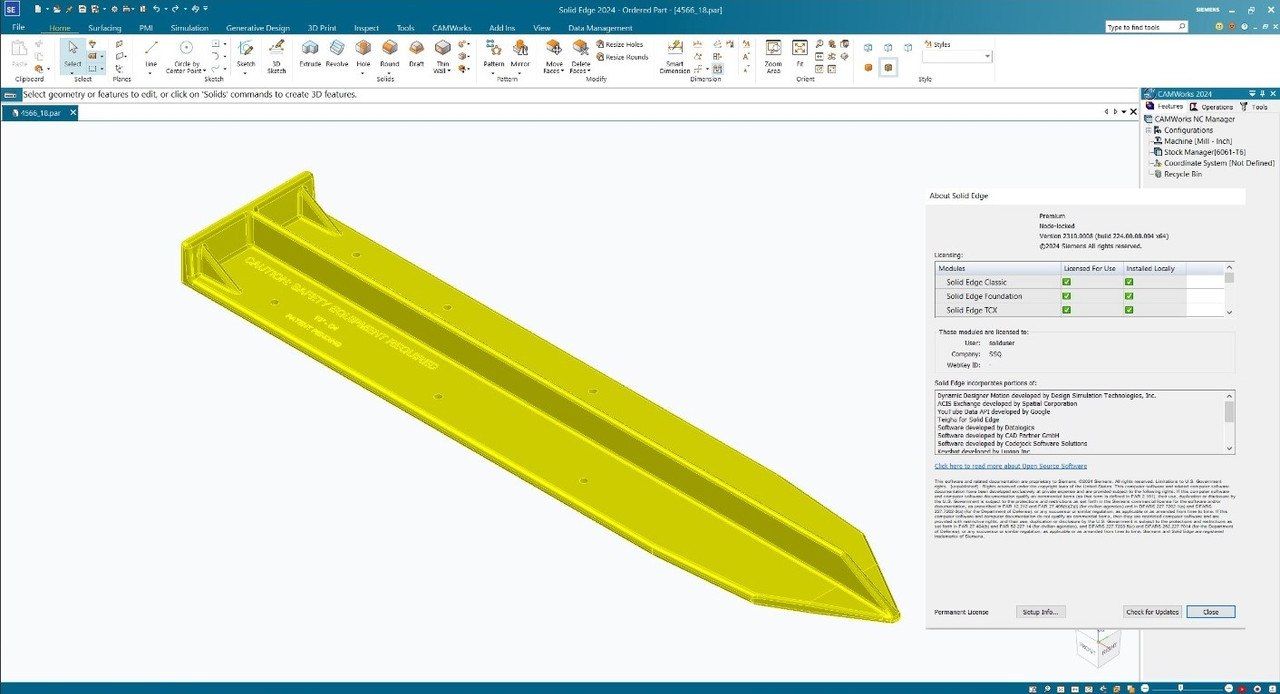Screen dimensions: 1280x694
Task: Open the Line dropdown arrow
Action: click(151, 71)
